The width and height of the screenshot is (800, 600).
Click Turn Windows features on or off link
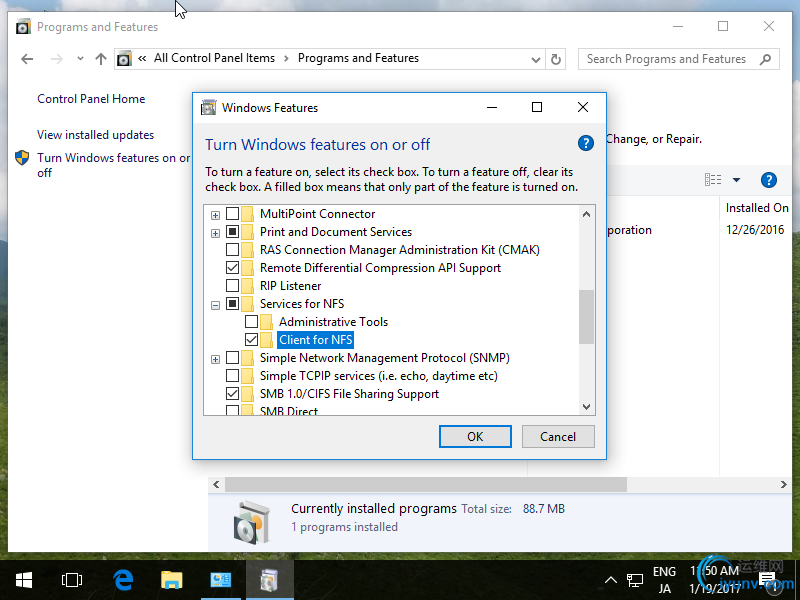[x=113, y=165]
